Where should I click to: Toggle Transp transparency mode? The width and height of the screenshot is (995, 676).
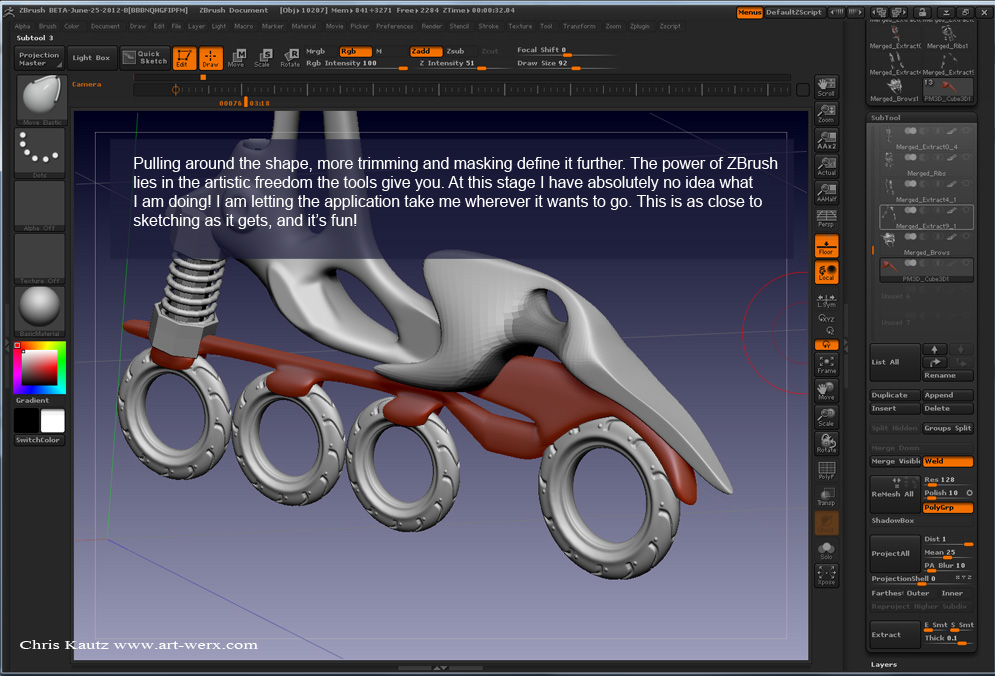point(826,496)
